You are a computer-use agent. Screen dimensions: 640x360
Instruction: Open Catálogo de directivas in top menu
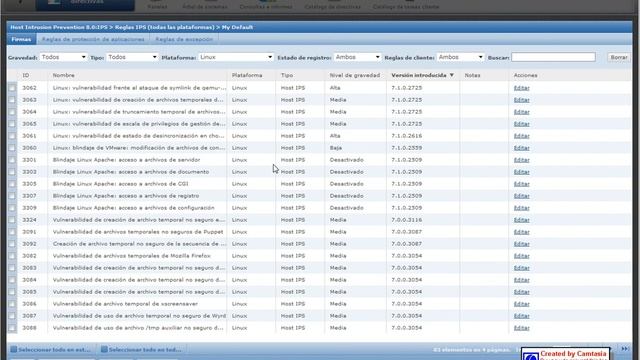pos(332,6)
